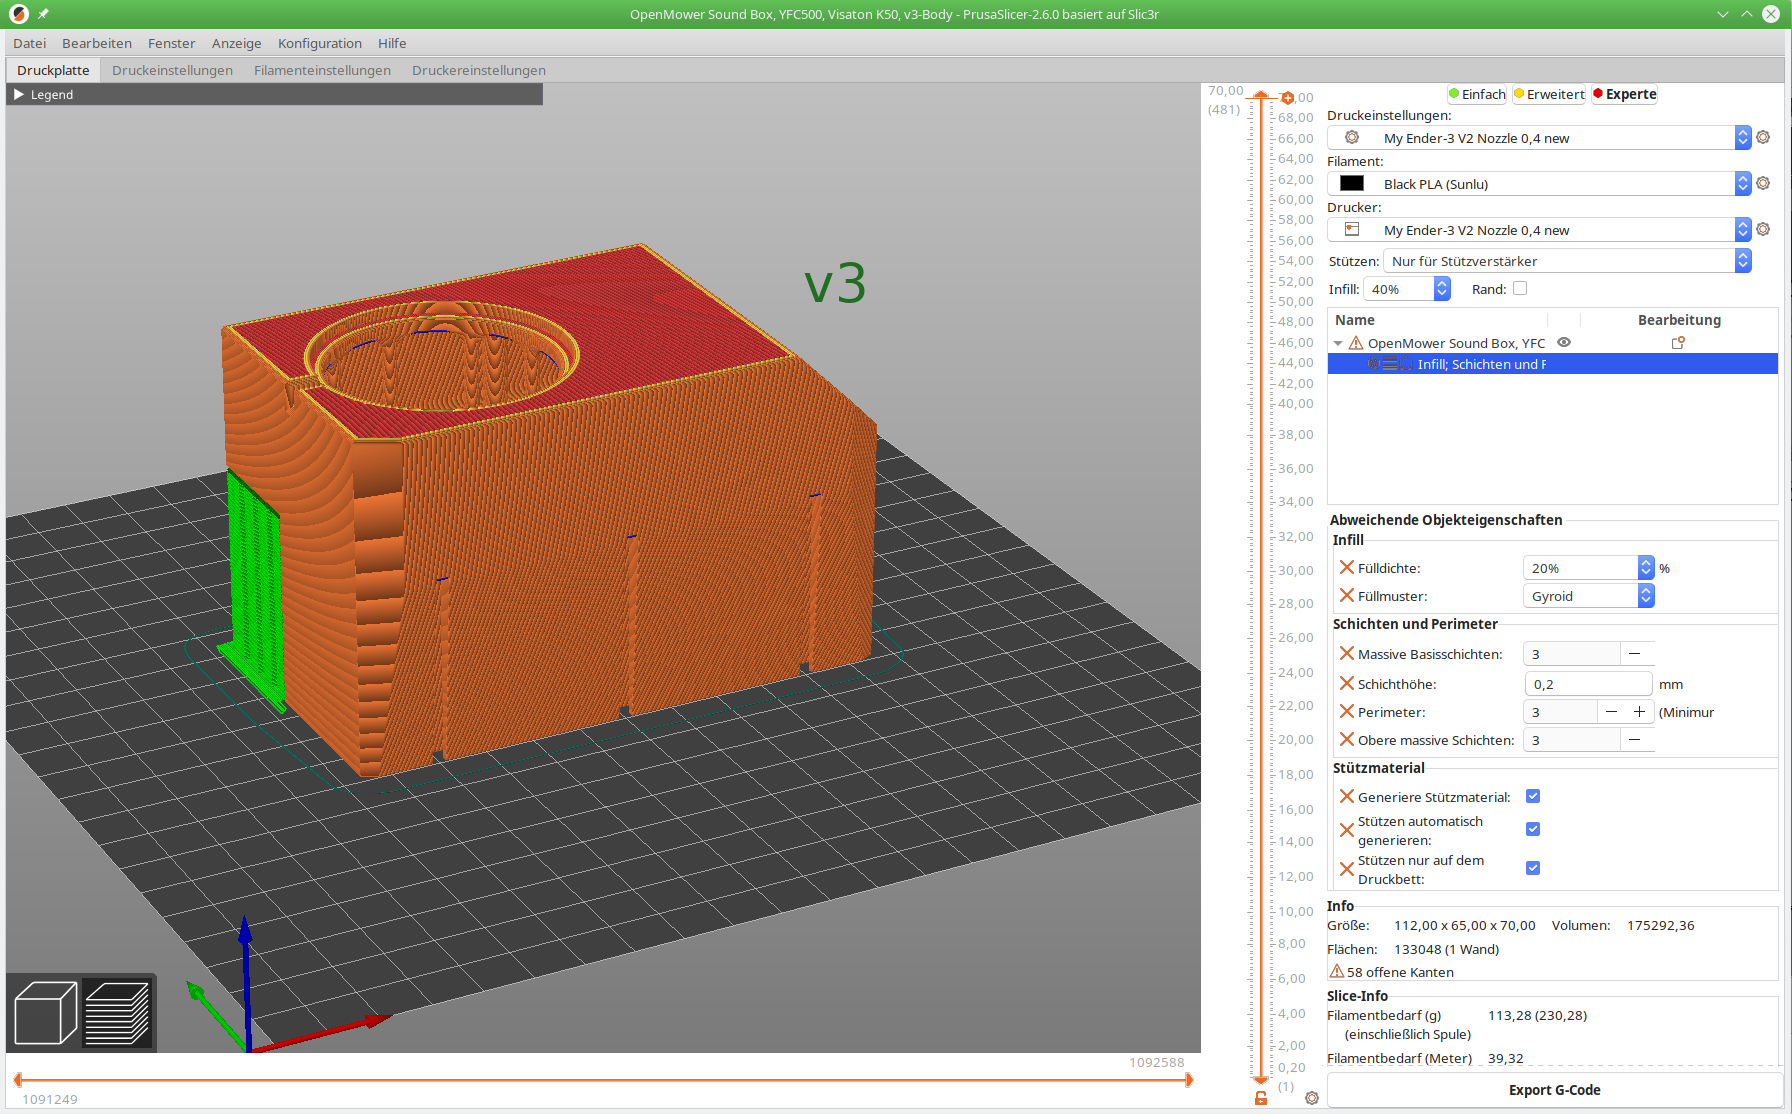Uncheck Stützen automatisch generieren checkbox
Screen dimensions: 1792x1114
(x=1533, y=829)
